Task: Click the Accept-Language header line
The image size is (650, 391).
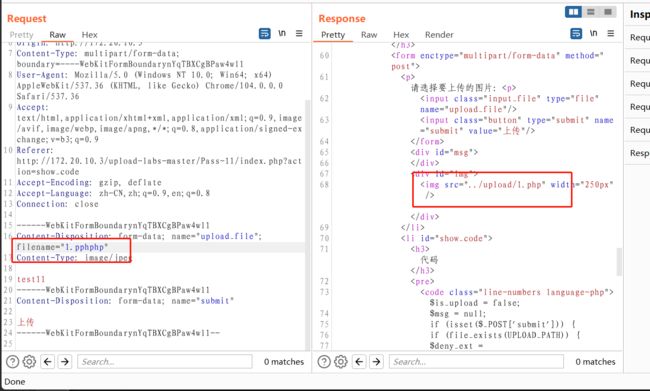Action: pyautogui.click(x=113, y=193)
